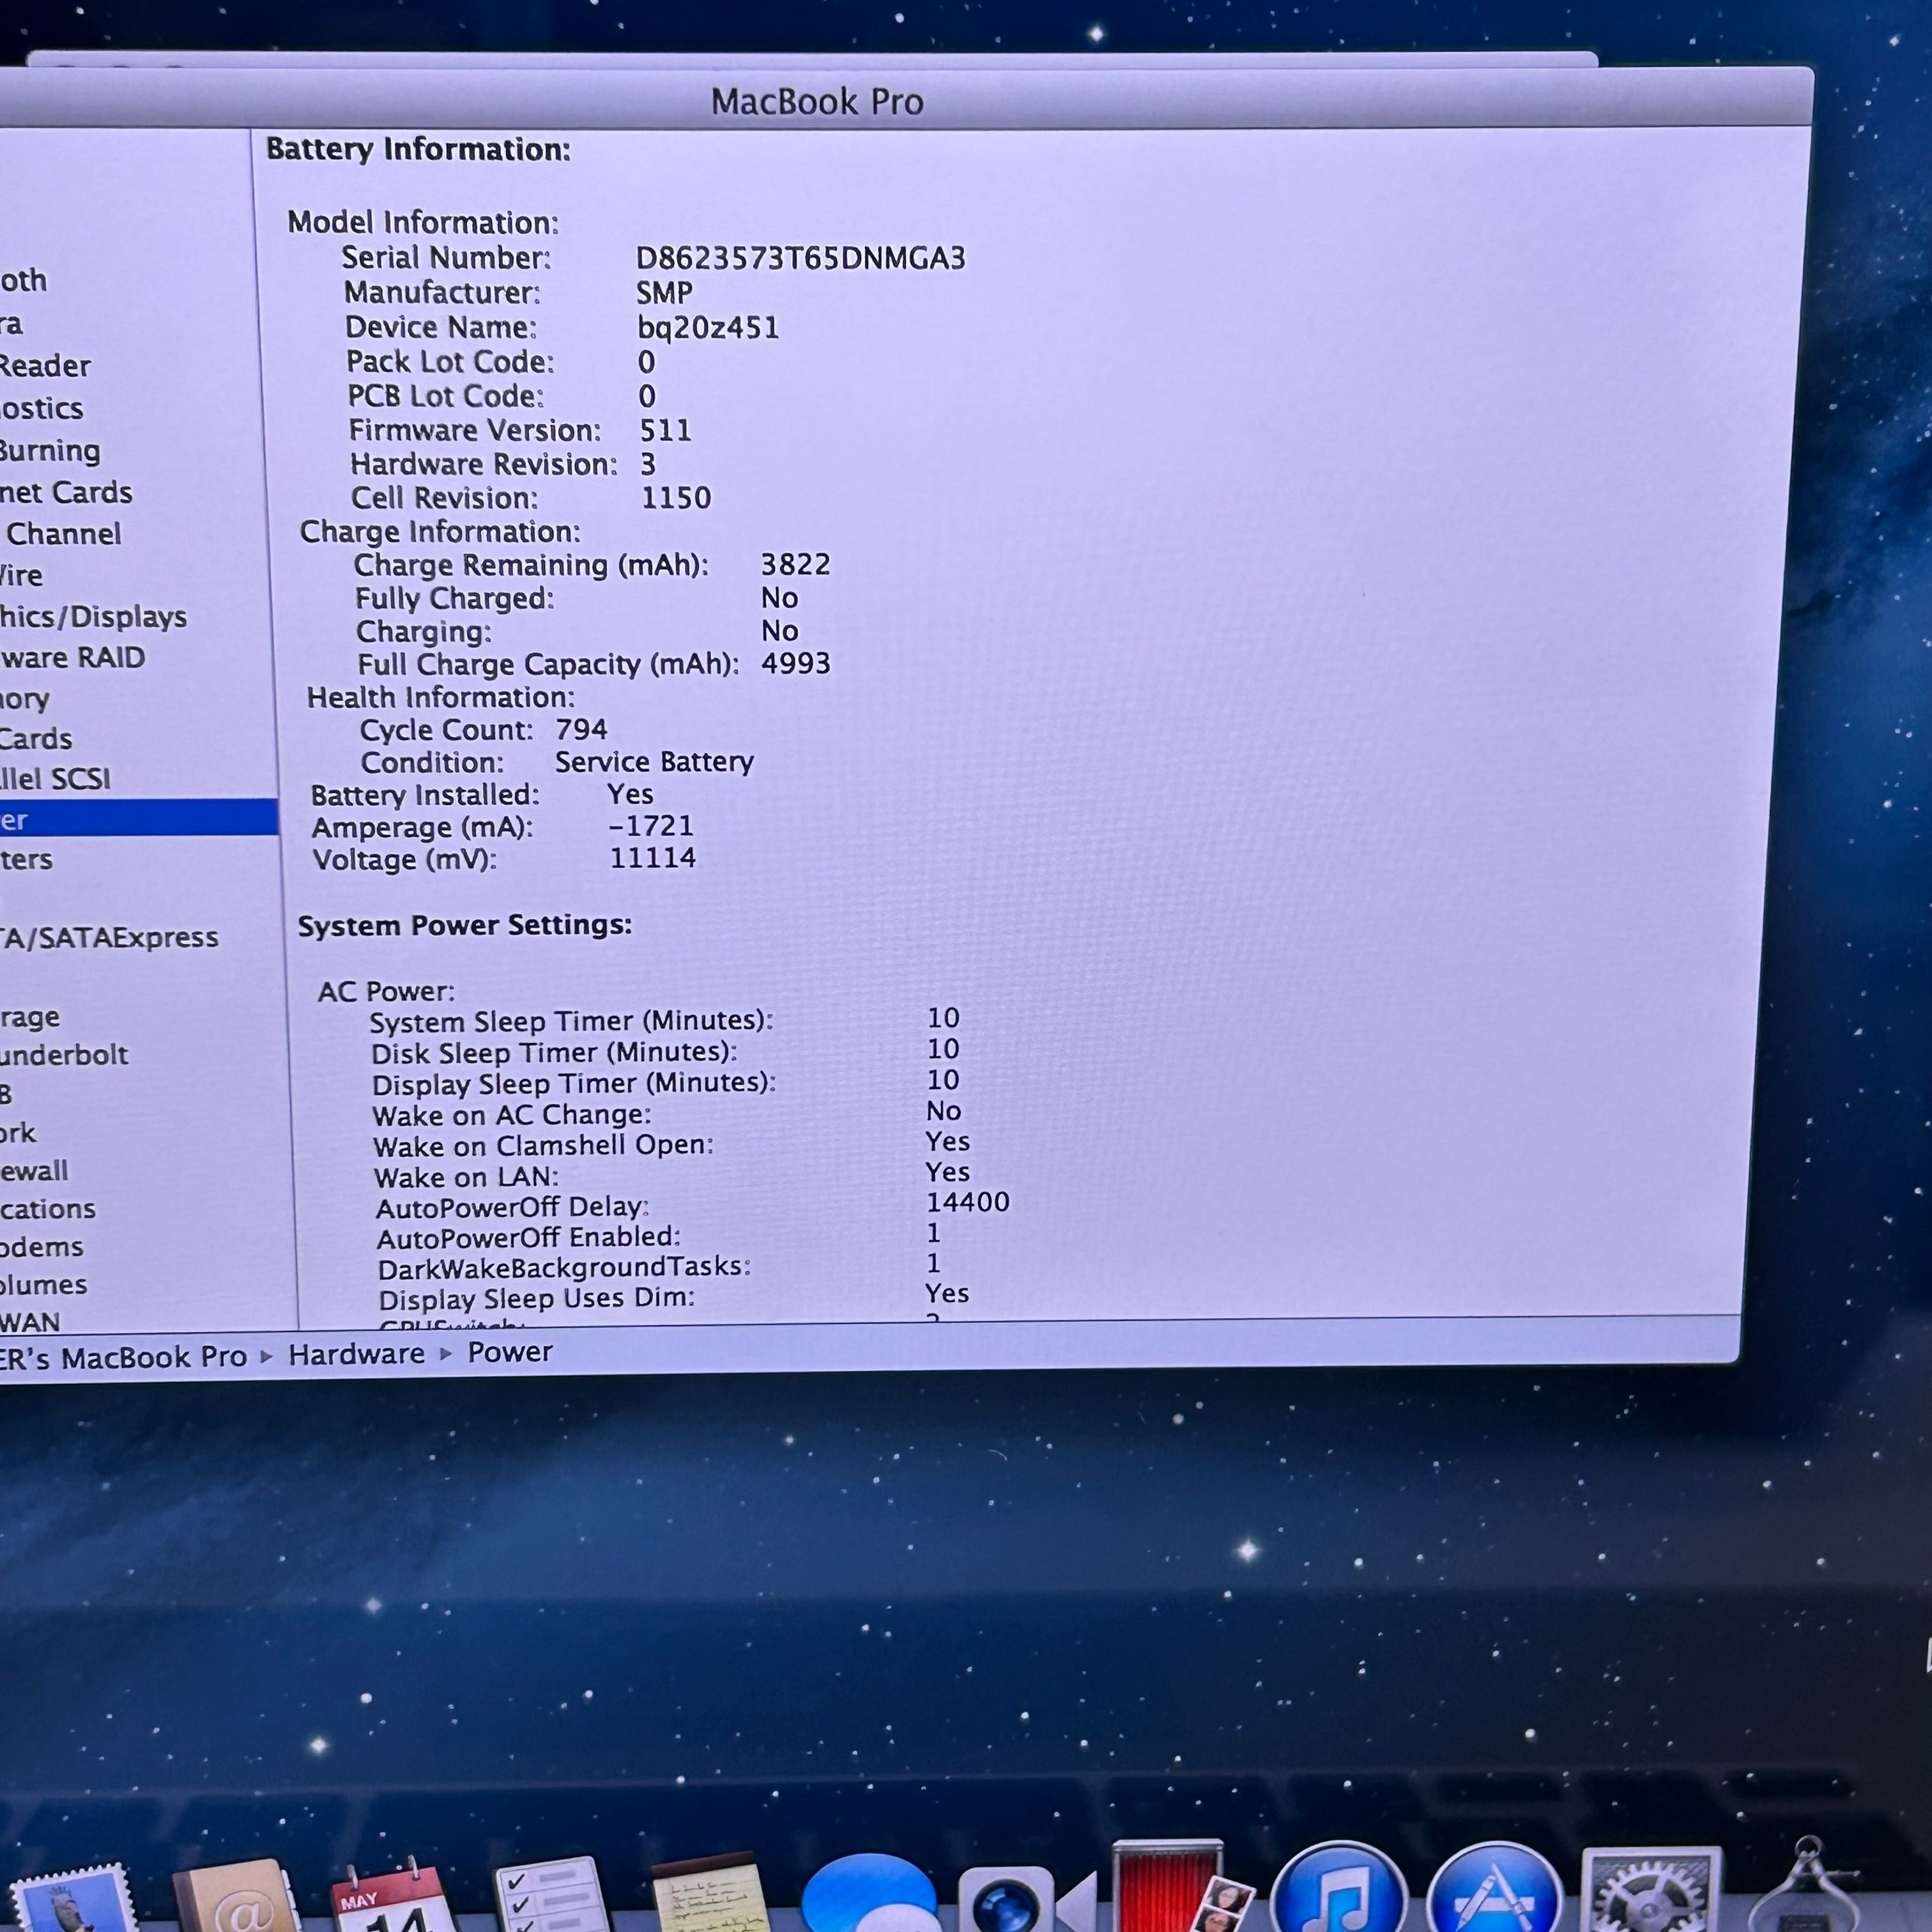Image resolution: width=1932 pixels, height=1932 pixels.
Task: Select the Bluetooth row in the sidebar
Action: point(23,280)
